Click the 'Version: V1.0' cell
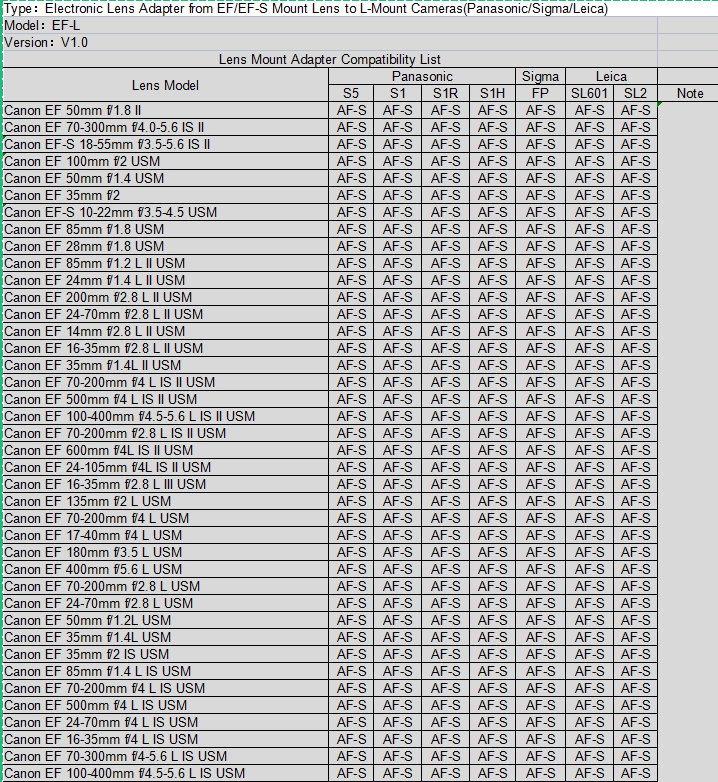718x782 pixels. (330, 42)
